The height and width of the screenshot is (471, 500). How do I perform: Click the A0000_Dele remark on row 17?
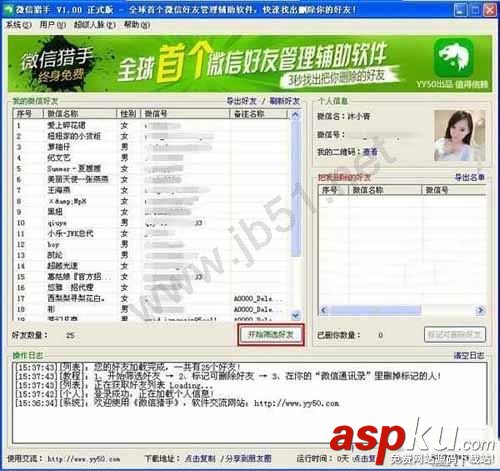(x=258, y=298)
